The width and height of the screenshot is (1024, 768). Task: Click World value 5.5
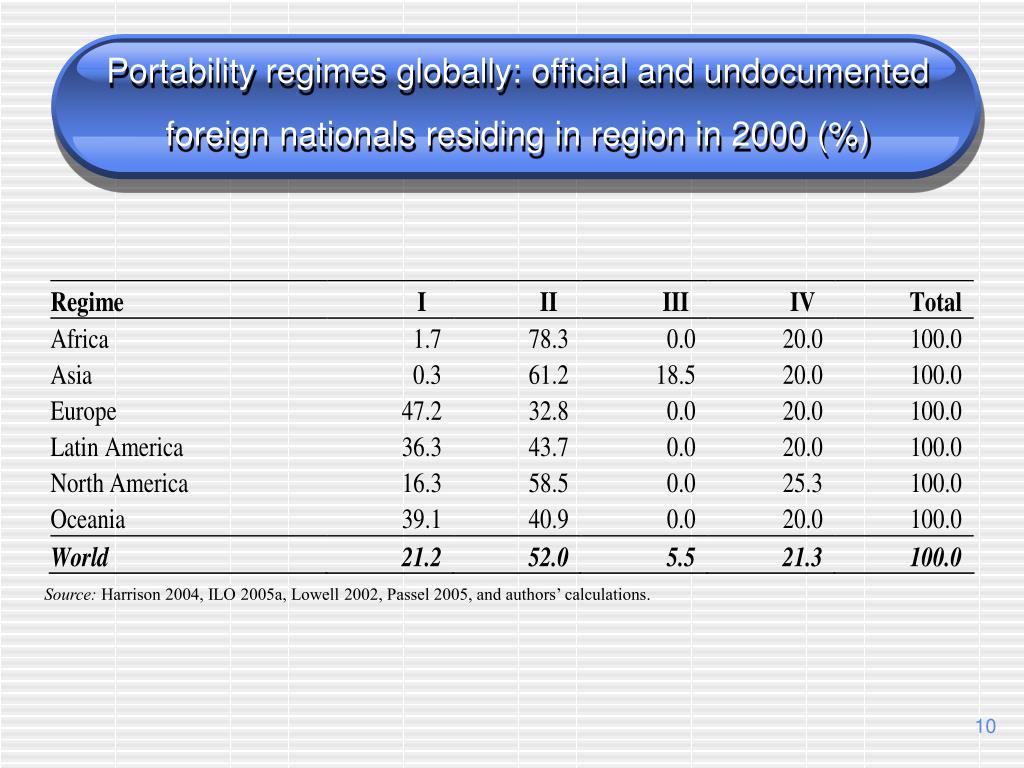[680, 557]
